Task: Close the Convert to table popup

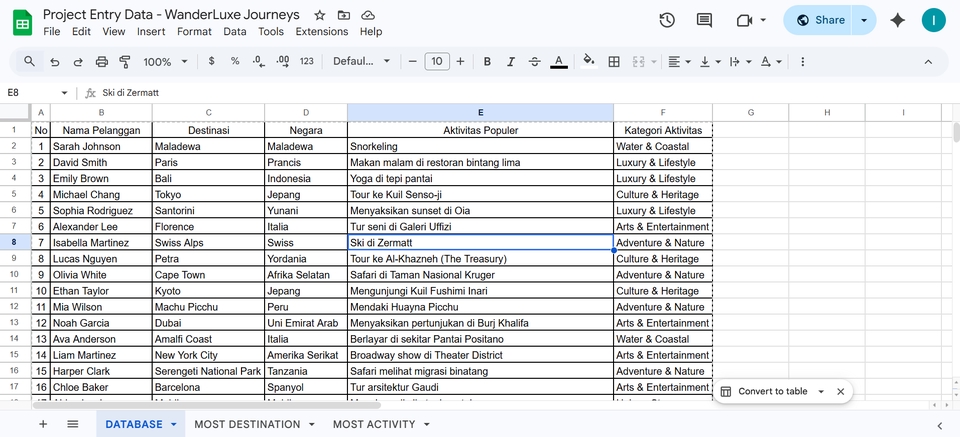Action: 841,392
